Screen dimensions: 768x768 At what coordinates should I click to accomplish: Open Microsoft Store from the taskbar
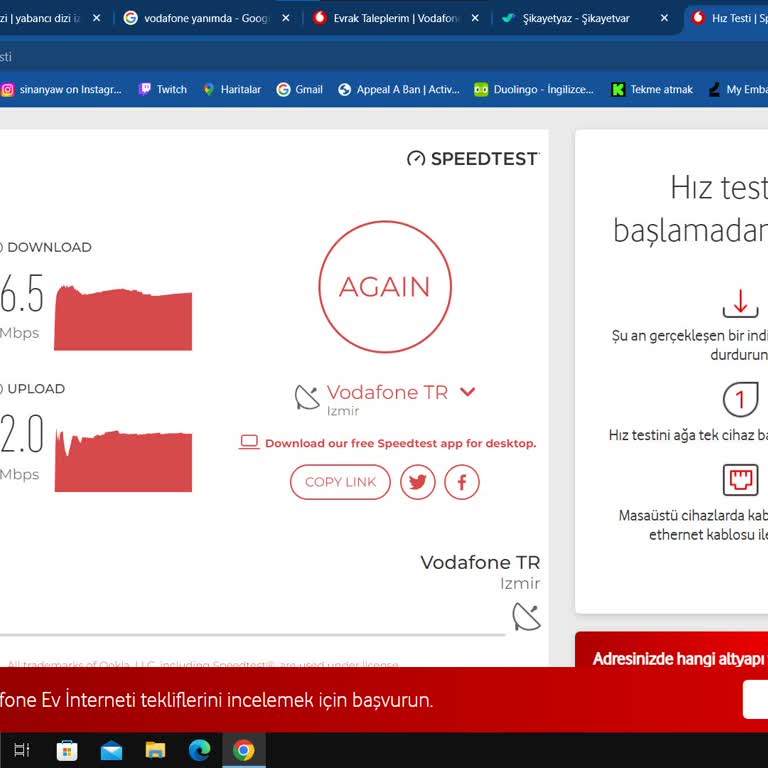pos(67,750)
